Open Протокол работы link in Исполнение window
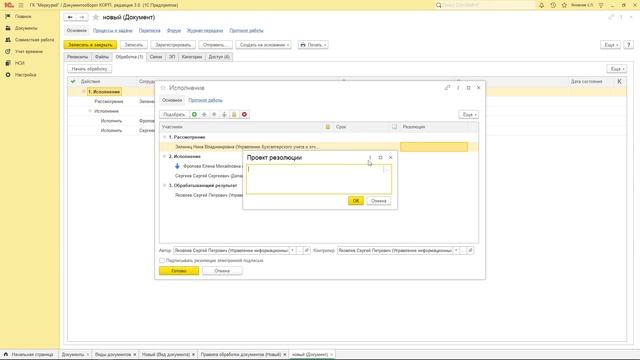The height and width of the screenshot is (360, 640). [205, 100]
